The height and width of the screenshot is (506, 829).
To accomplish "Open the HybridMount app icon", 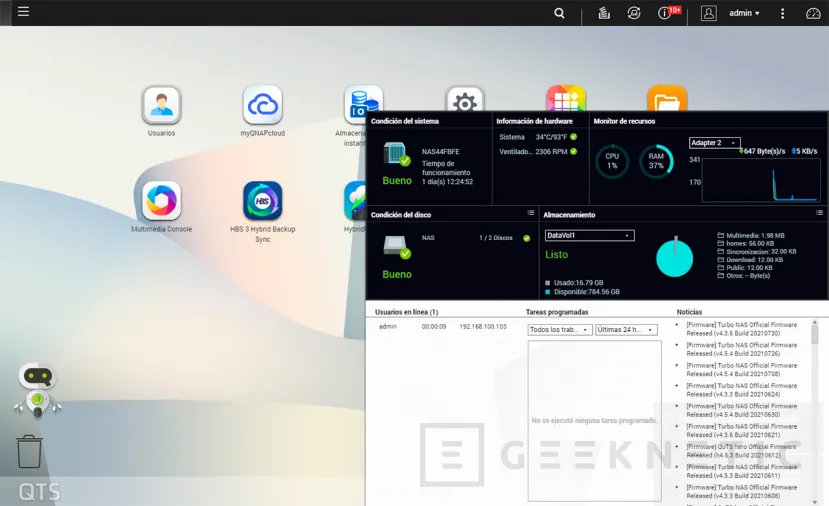I will click(355, 201).
